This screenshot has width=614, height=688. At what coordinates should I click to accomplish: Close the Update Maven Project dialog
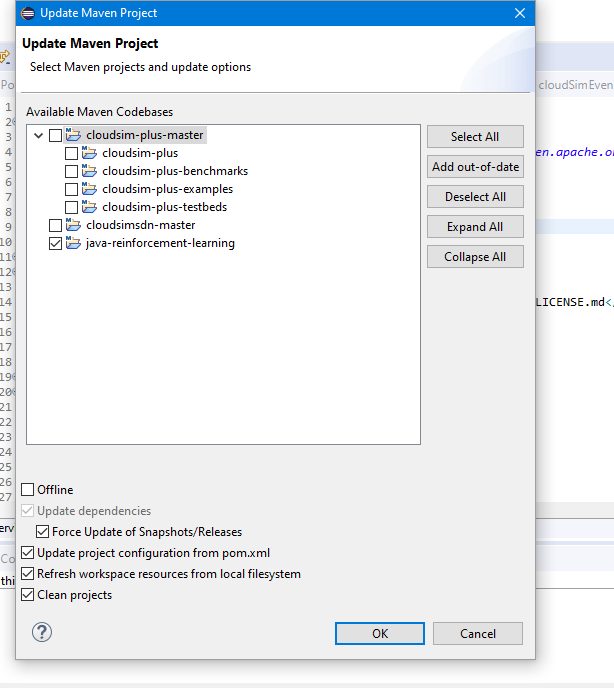520,13
